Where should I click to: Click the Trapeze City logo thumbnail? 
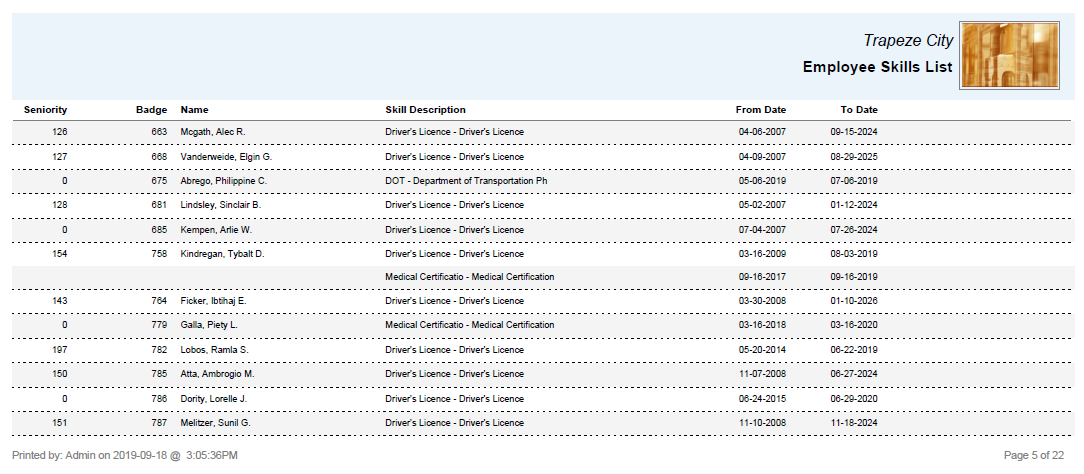pos(1009,55)
